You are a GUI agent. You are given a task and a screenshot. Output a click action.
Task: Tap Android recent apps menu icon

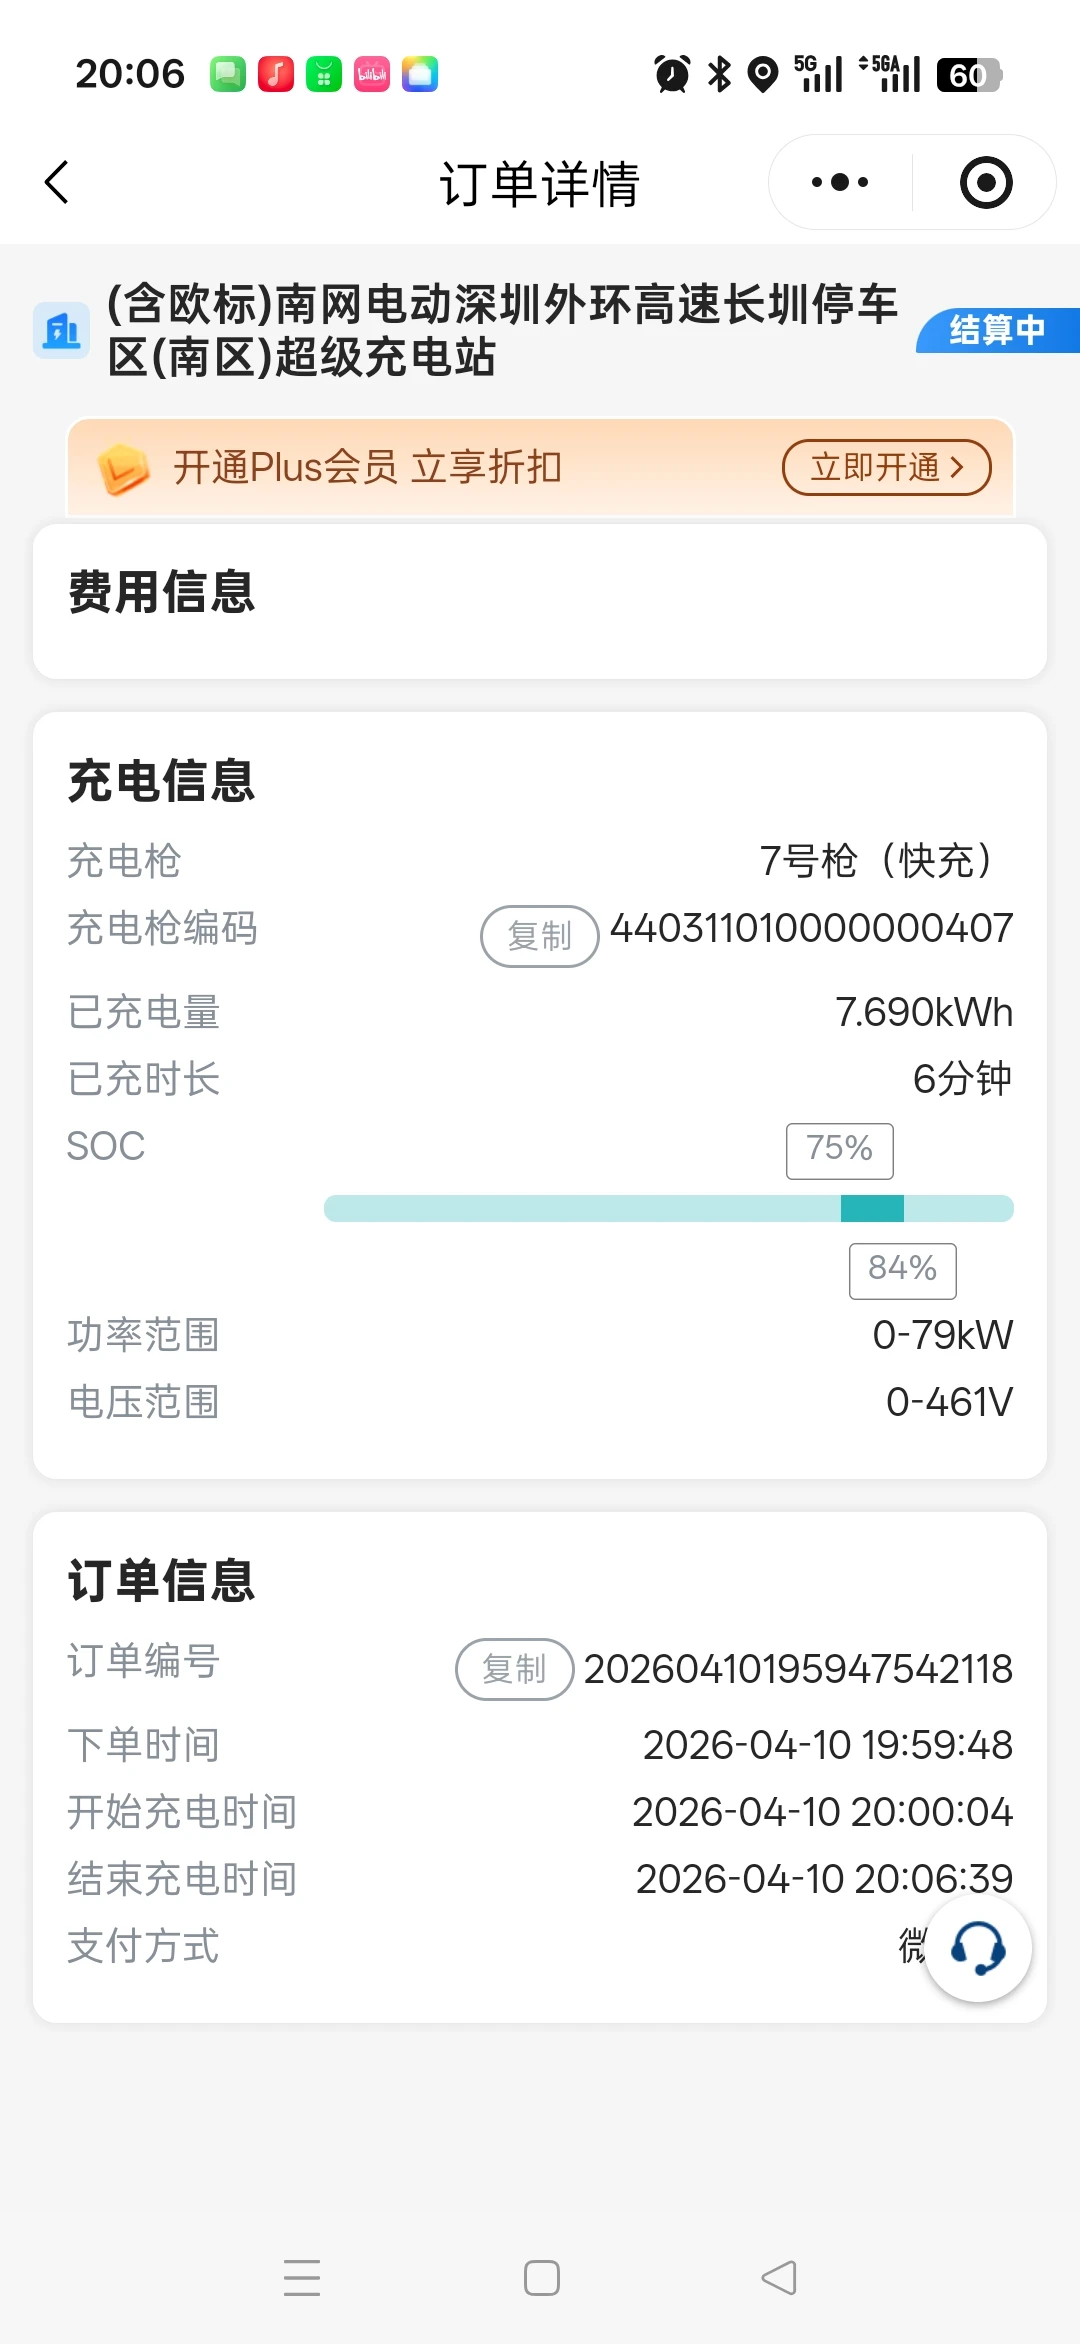tap(302, 2278)
